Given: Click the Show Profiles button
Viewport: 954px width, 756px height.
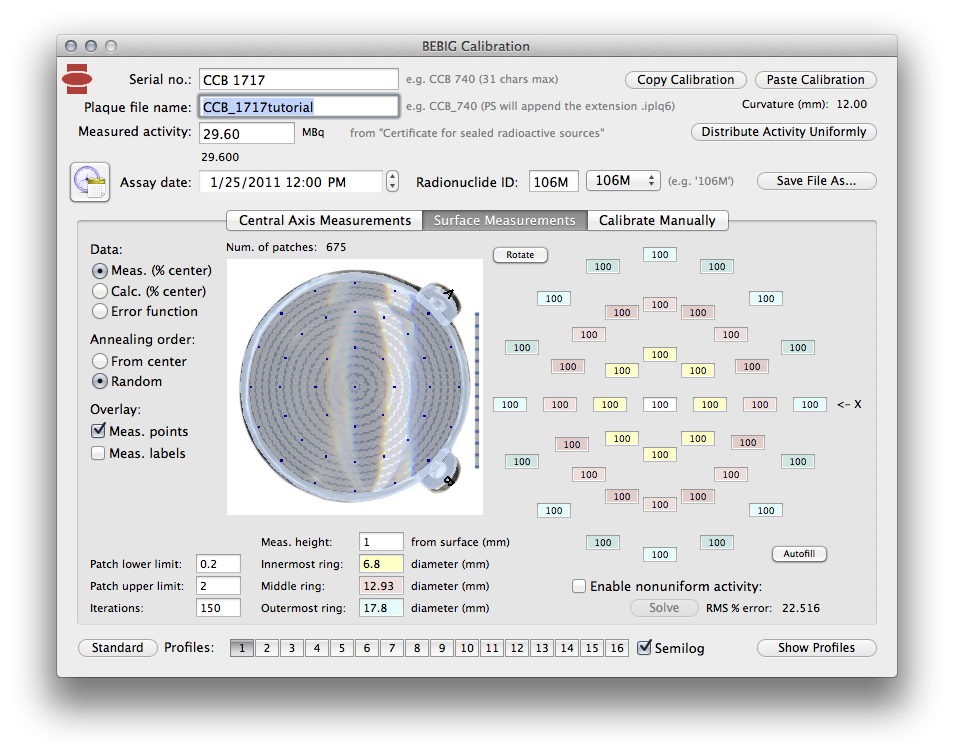Looking at the screenshot, I should point(816,648).
